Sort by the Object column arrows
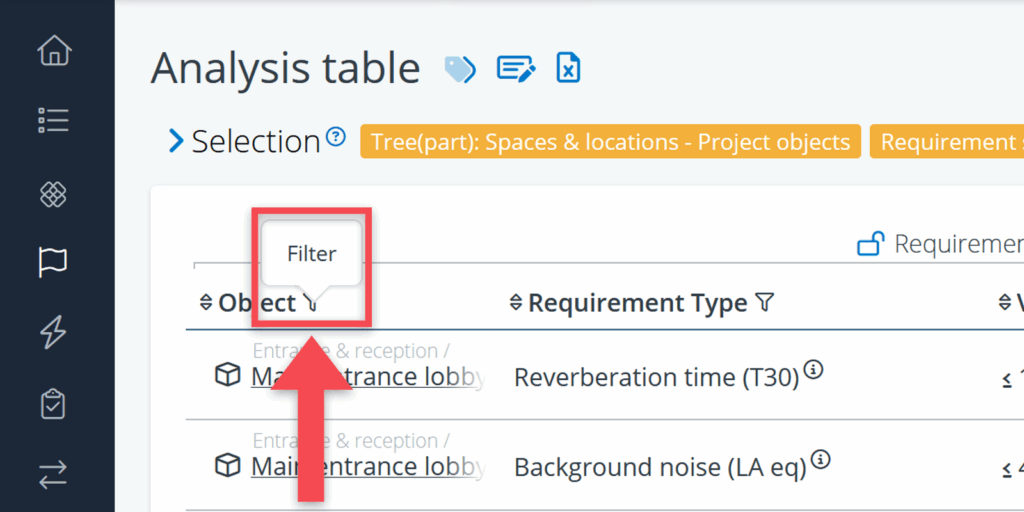1024x512 pixels. pyautogui.click(x=206, y=303)
